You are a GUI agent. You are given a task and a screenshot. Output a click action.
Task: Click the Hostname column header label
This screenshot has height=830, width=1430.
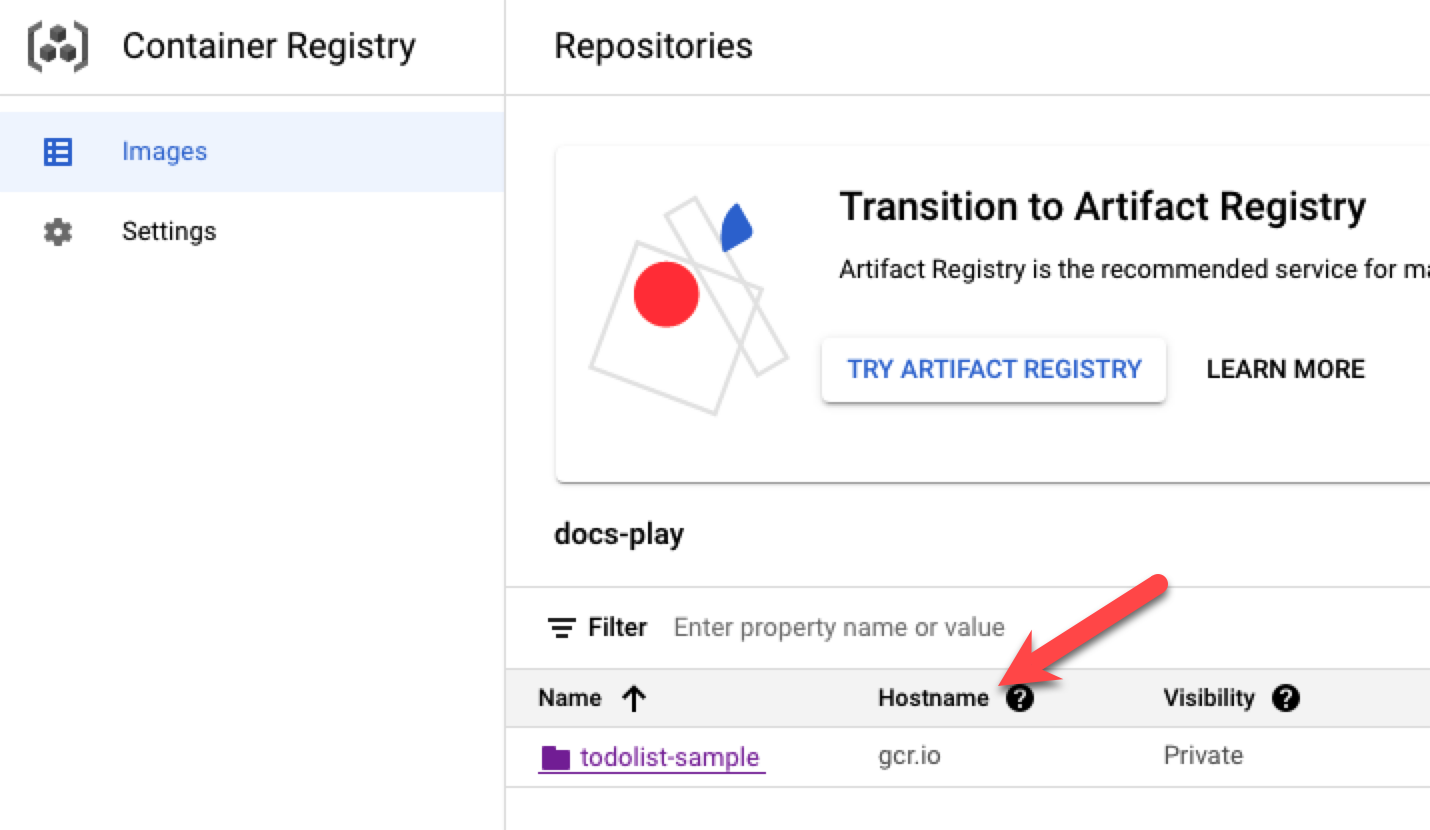tap(933, 698)
